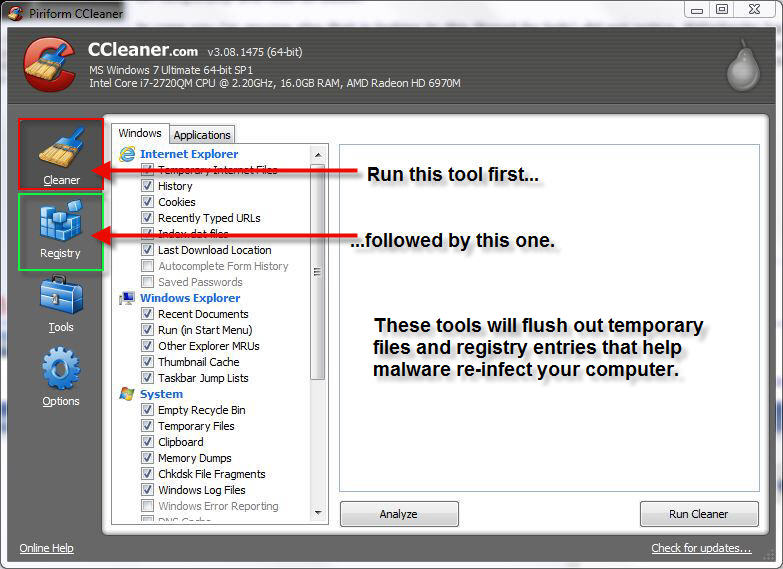Close the CCleaner window
This screenshot has height=569, width=783.
pos(755,9)
